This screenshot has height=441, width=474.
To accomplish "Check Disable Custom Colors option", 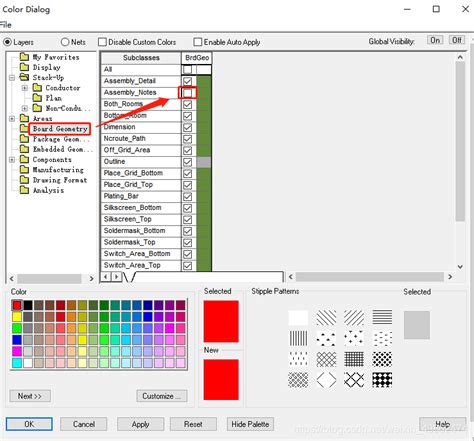I will (x=102, y=42).
